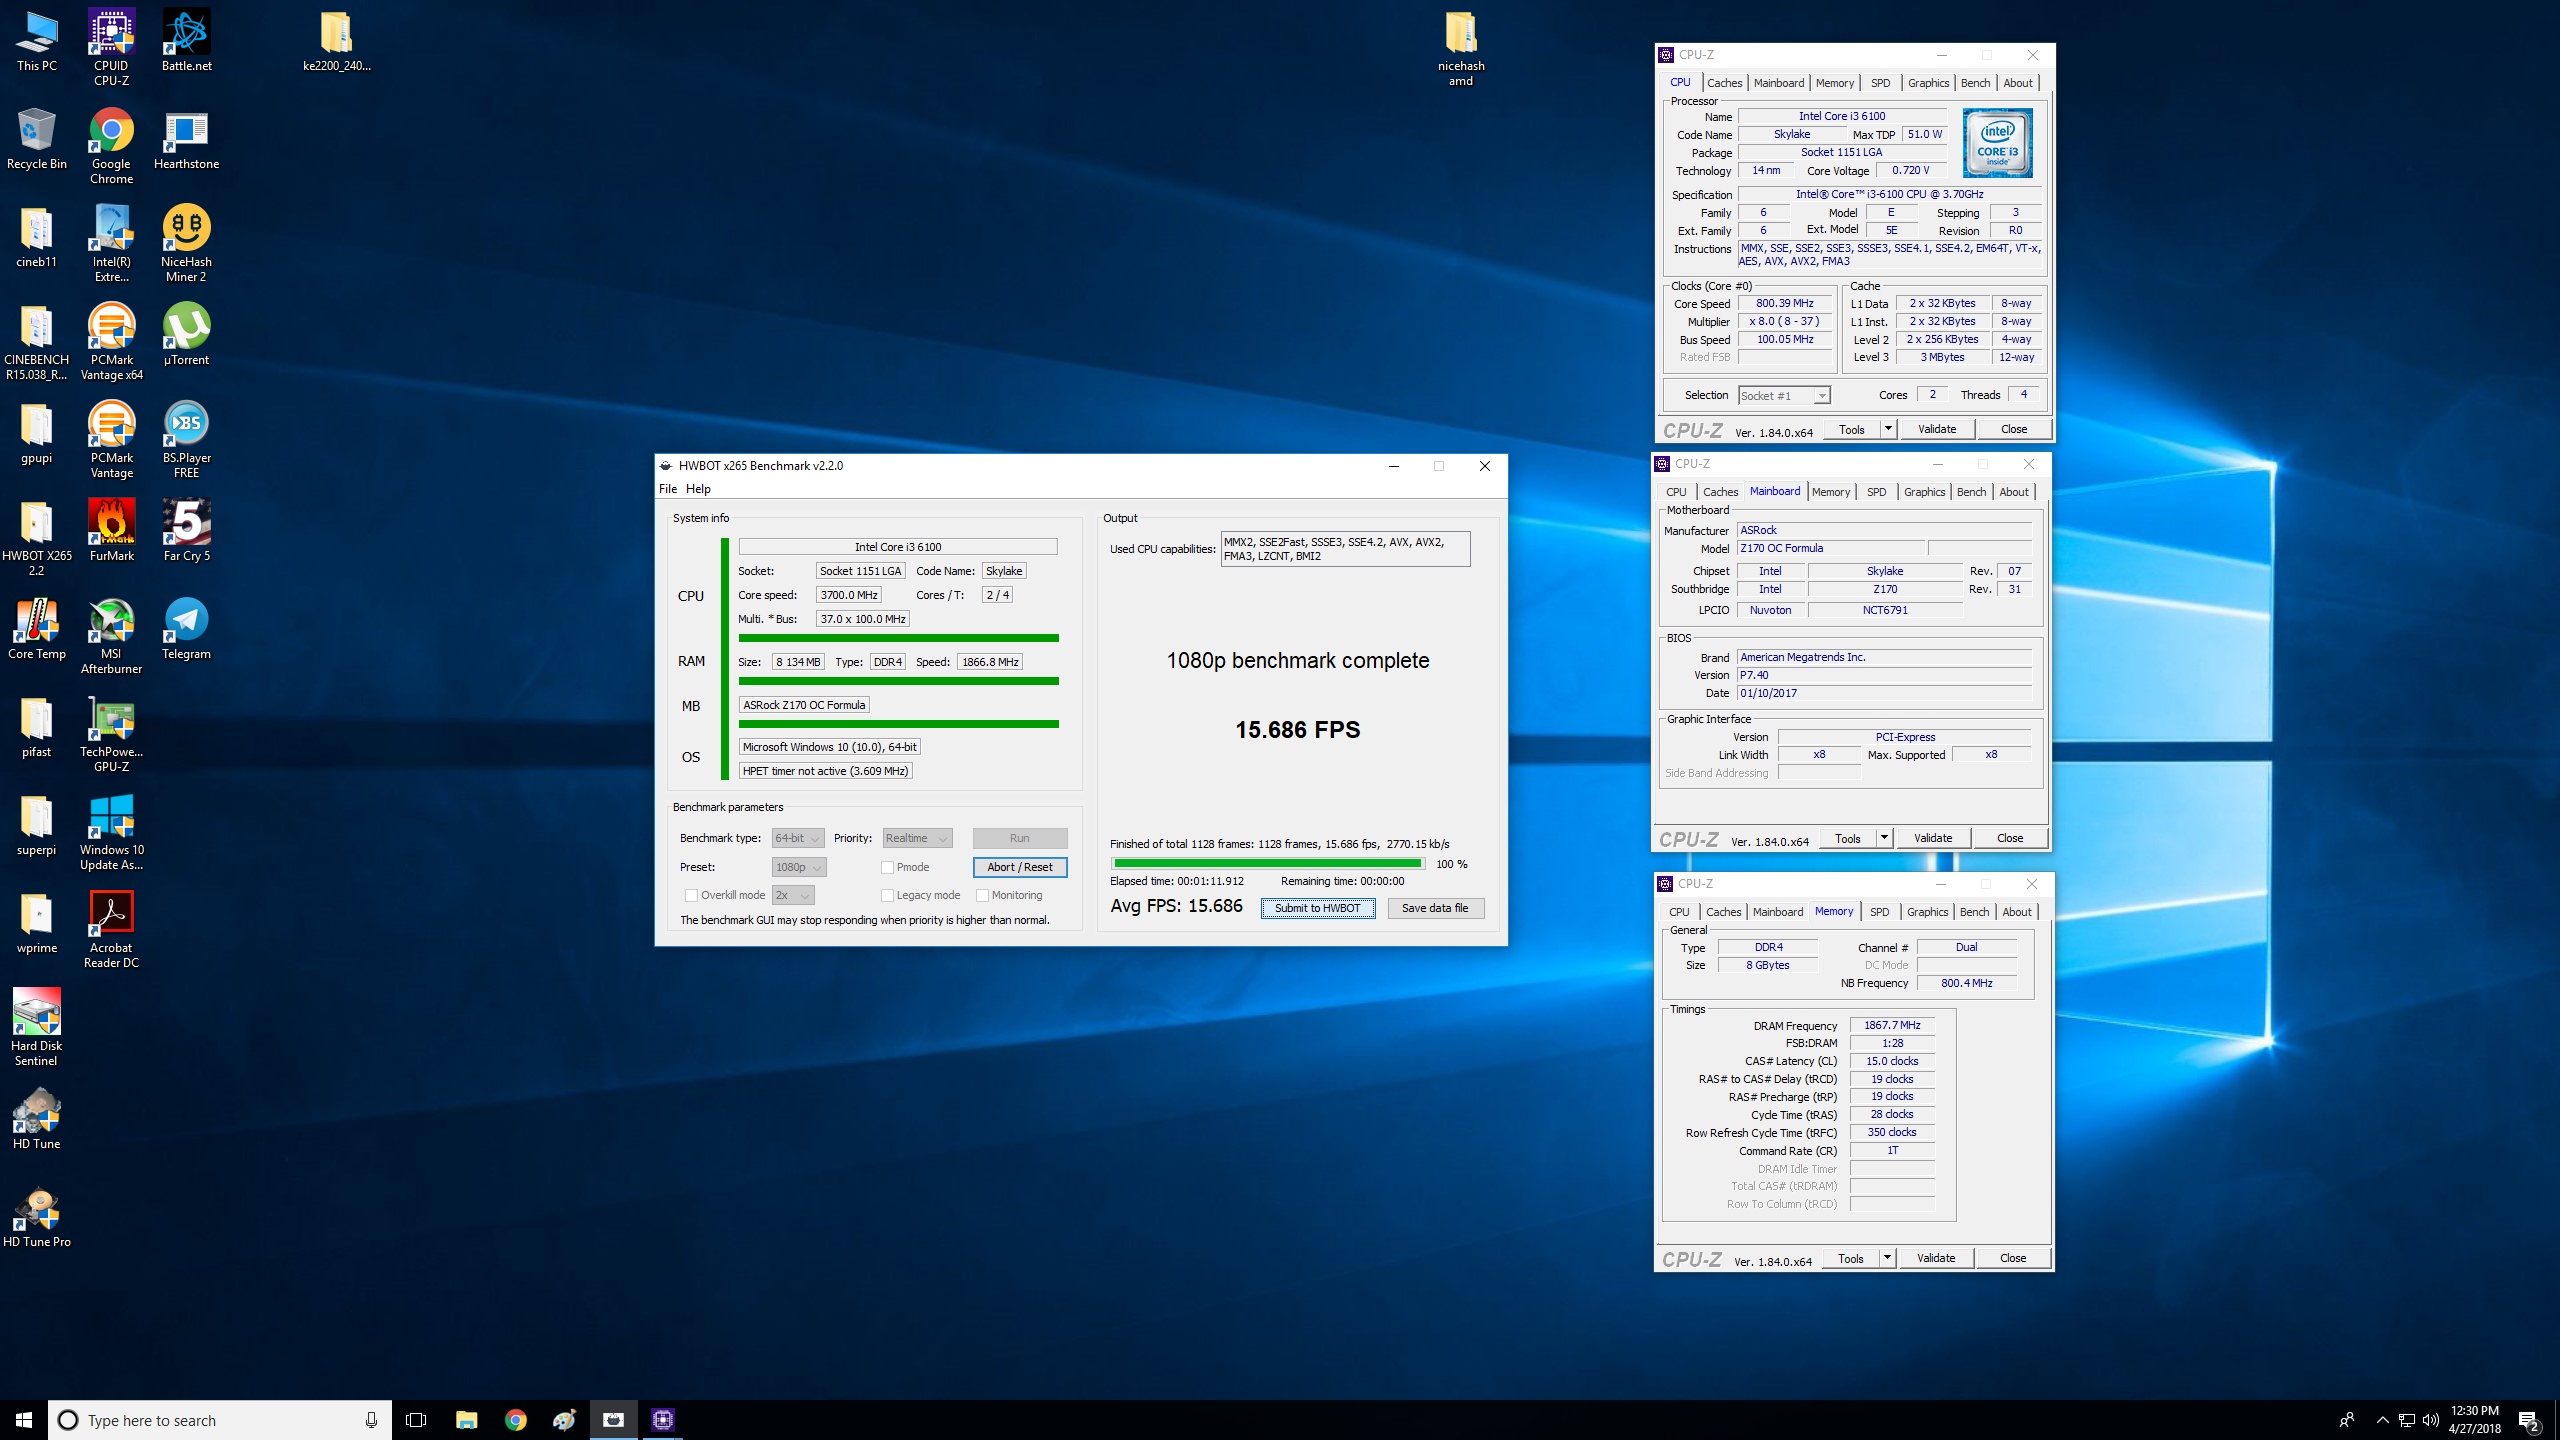The width and height of the screenshot is (2560, 1440).
Task: Click the CPU-Z taskbar icon
Action: [662, 1420]
